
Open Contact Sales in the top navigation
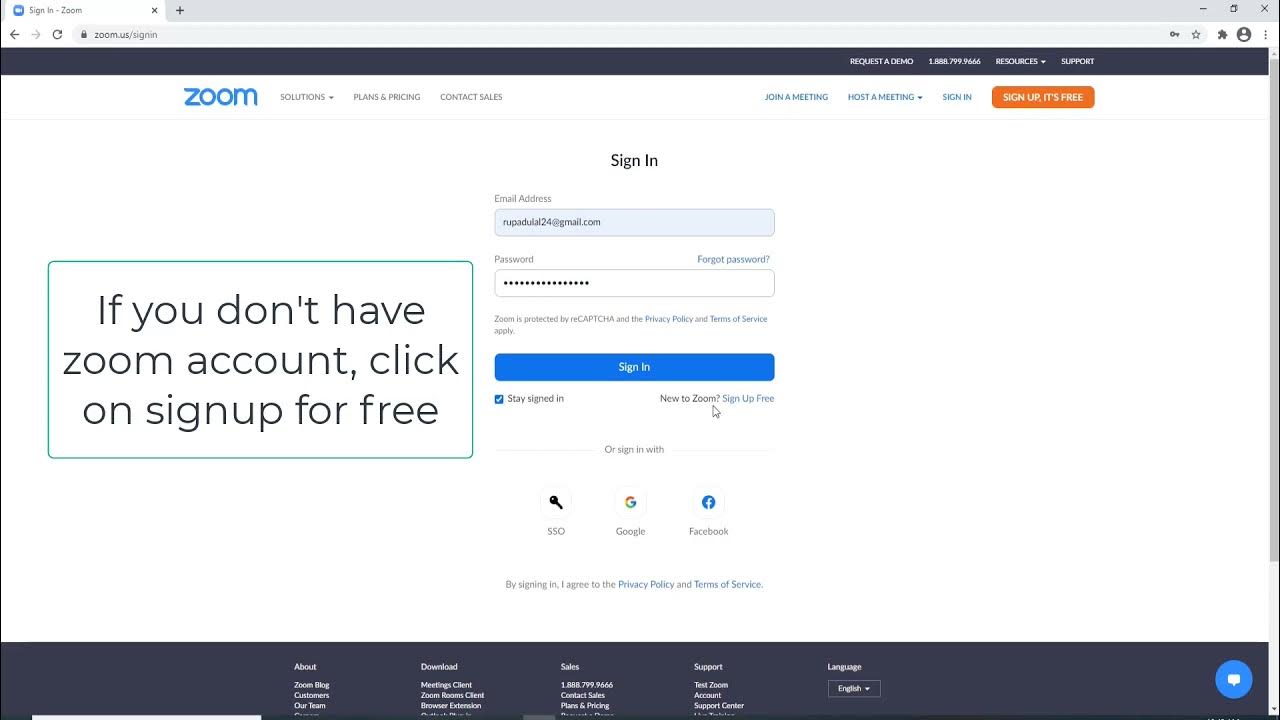click(x=471, y=97)
